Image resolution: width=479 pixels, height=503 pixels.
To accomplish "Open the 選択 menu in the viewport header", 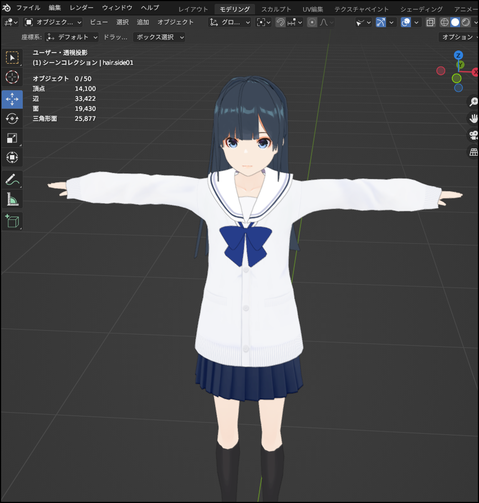I will tap(122, 22).
